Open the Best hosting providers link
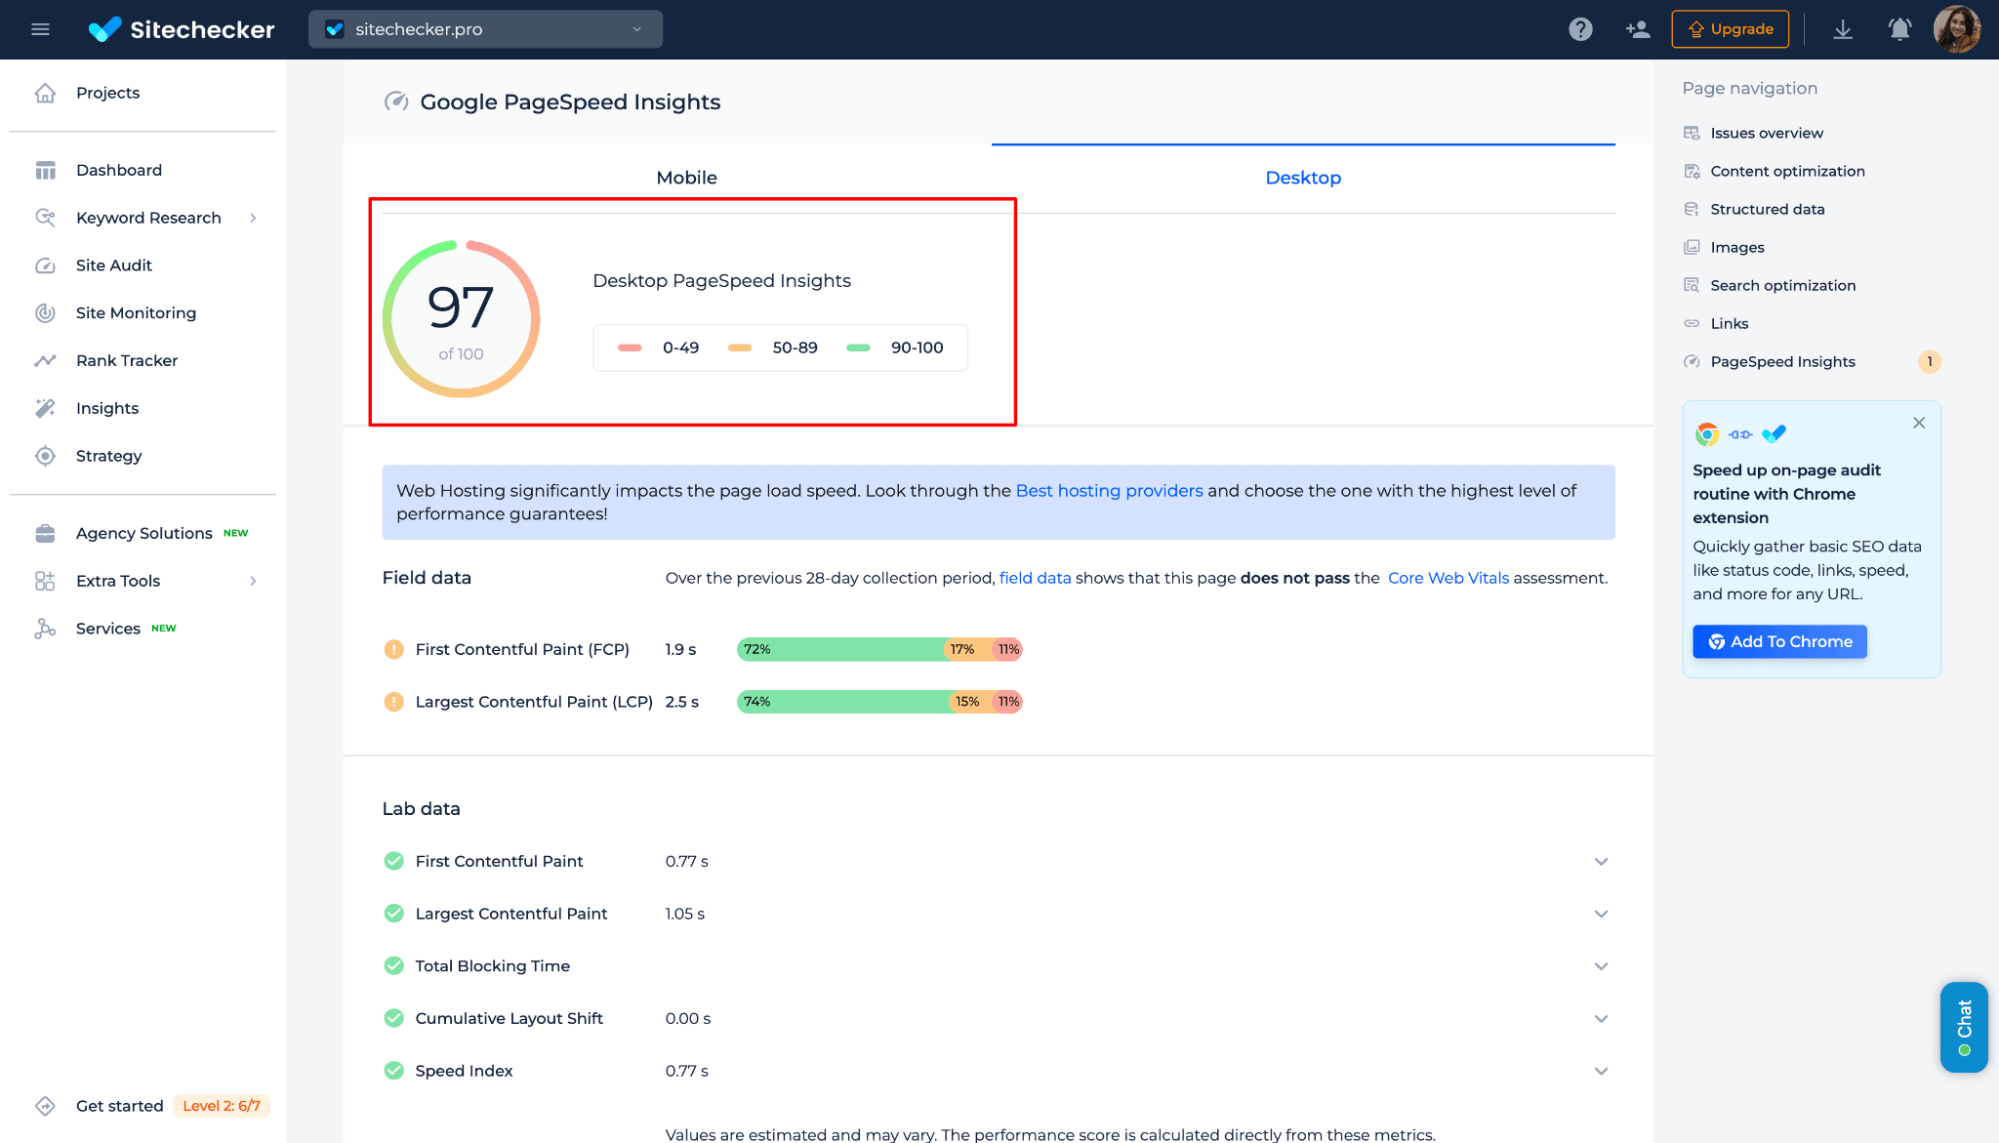Image resolution: width=1999 pixels, height=1143 pixels. pyautogui.click(x=1109, y=491)
